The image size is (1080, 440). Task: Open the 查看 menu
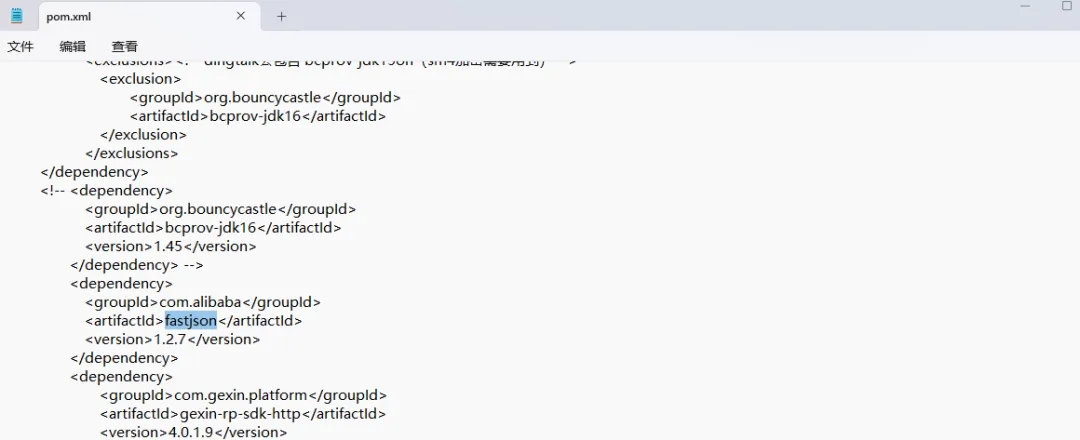click(x=125, y=47)
